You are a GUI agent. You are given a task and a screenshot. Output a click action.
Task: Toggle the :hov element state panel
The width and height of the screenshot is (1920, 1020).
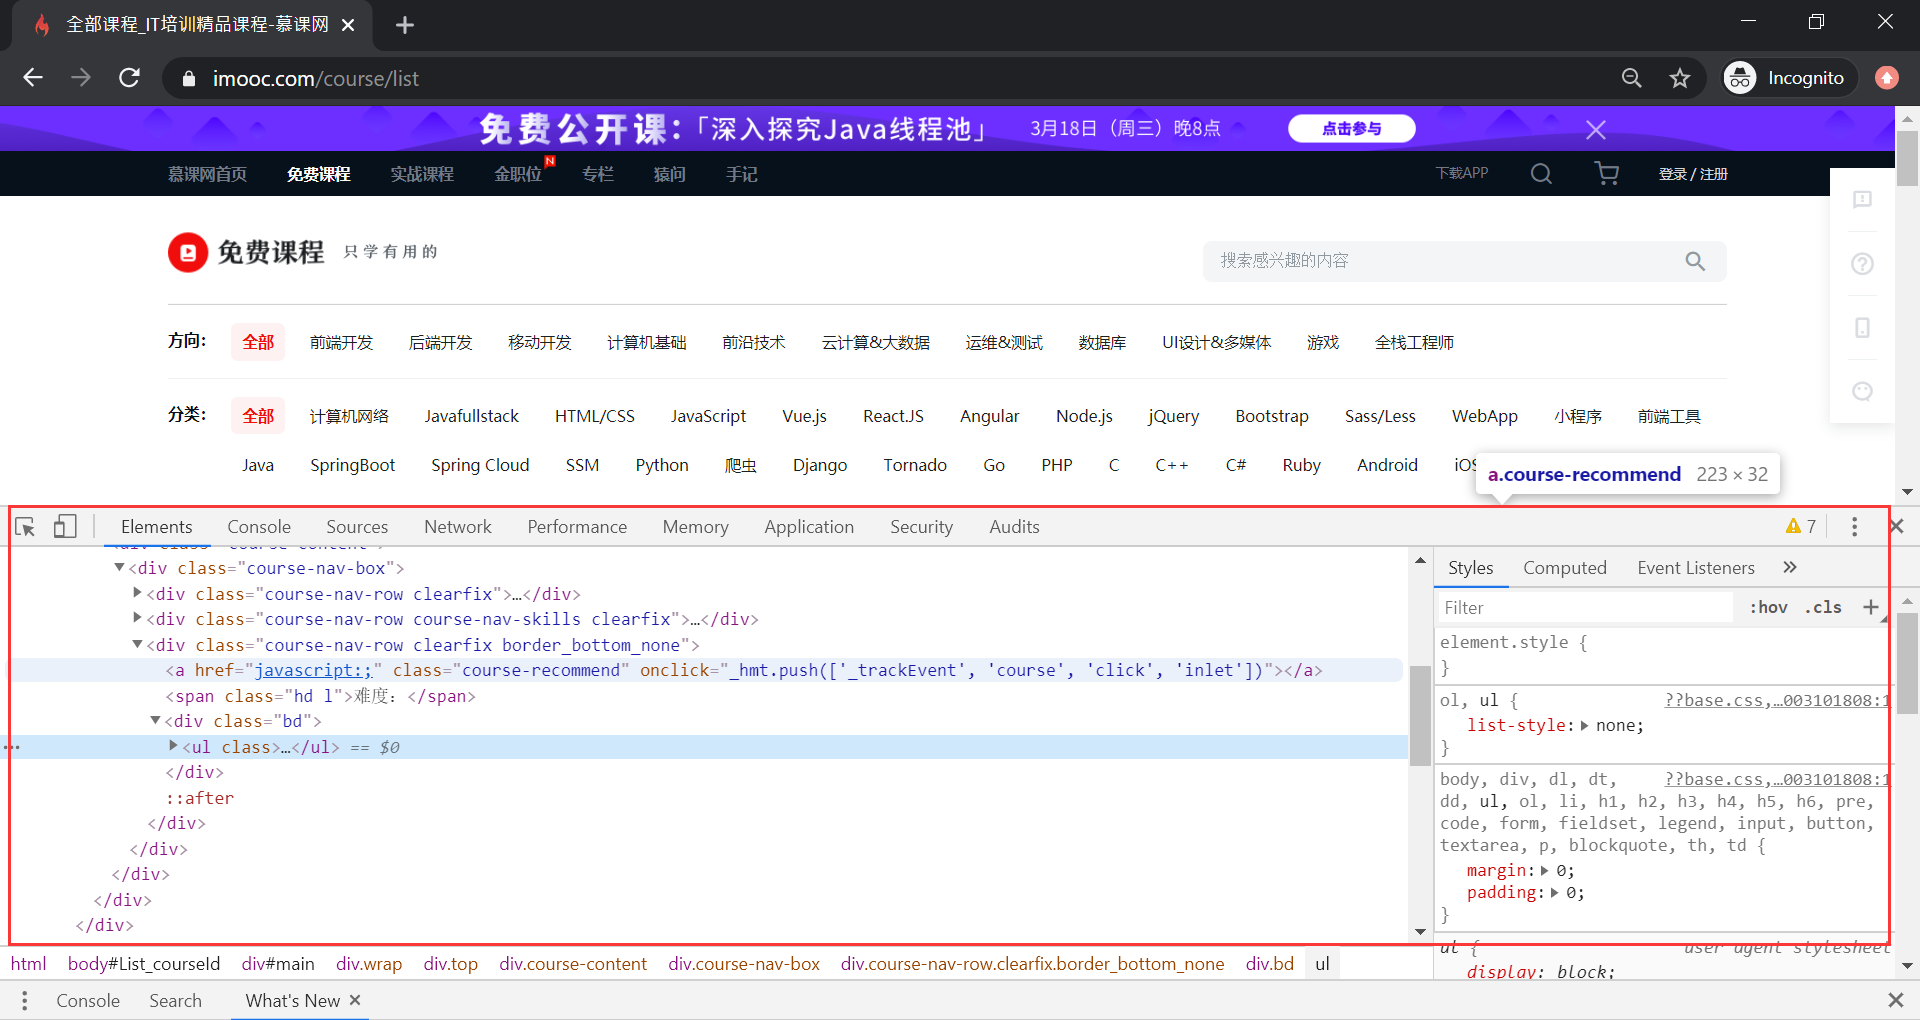1768,607
